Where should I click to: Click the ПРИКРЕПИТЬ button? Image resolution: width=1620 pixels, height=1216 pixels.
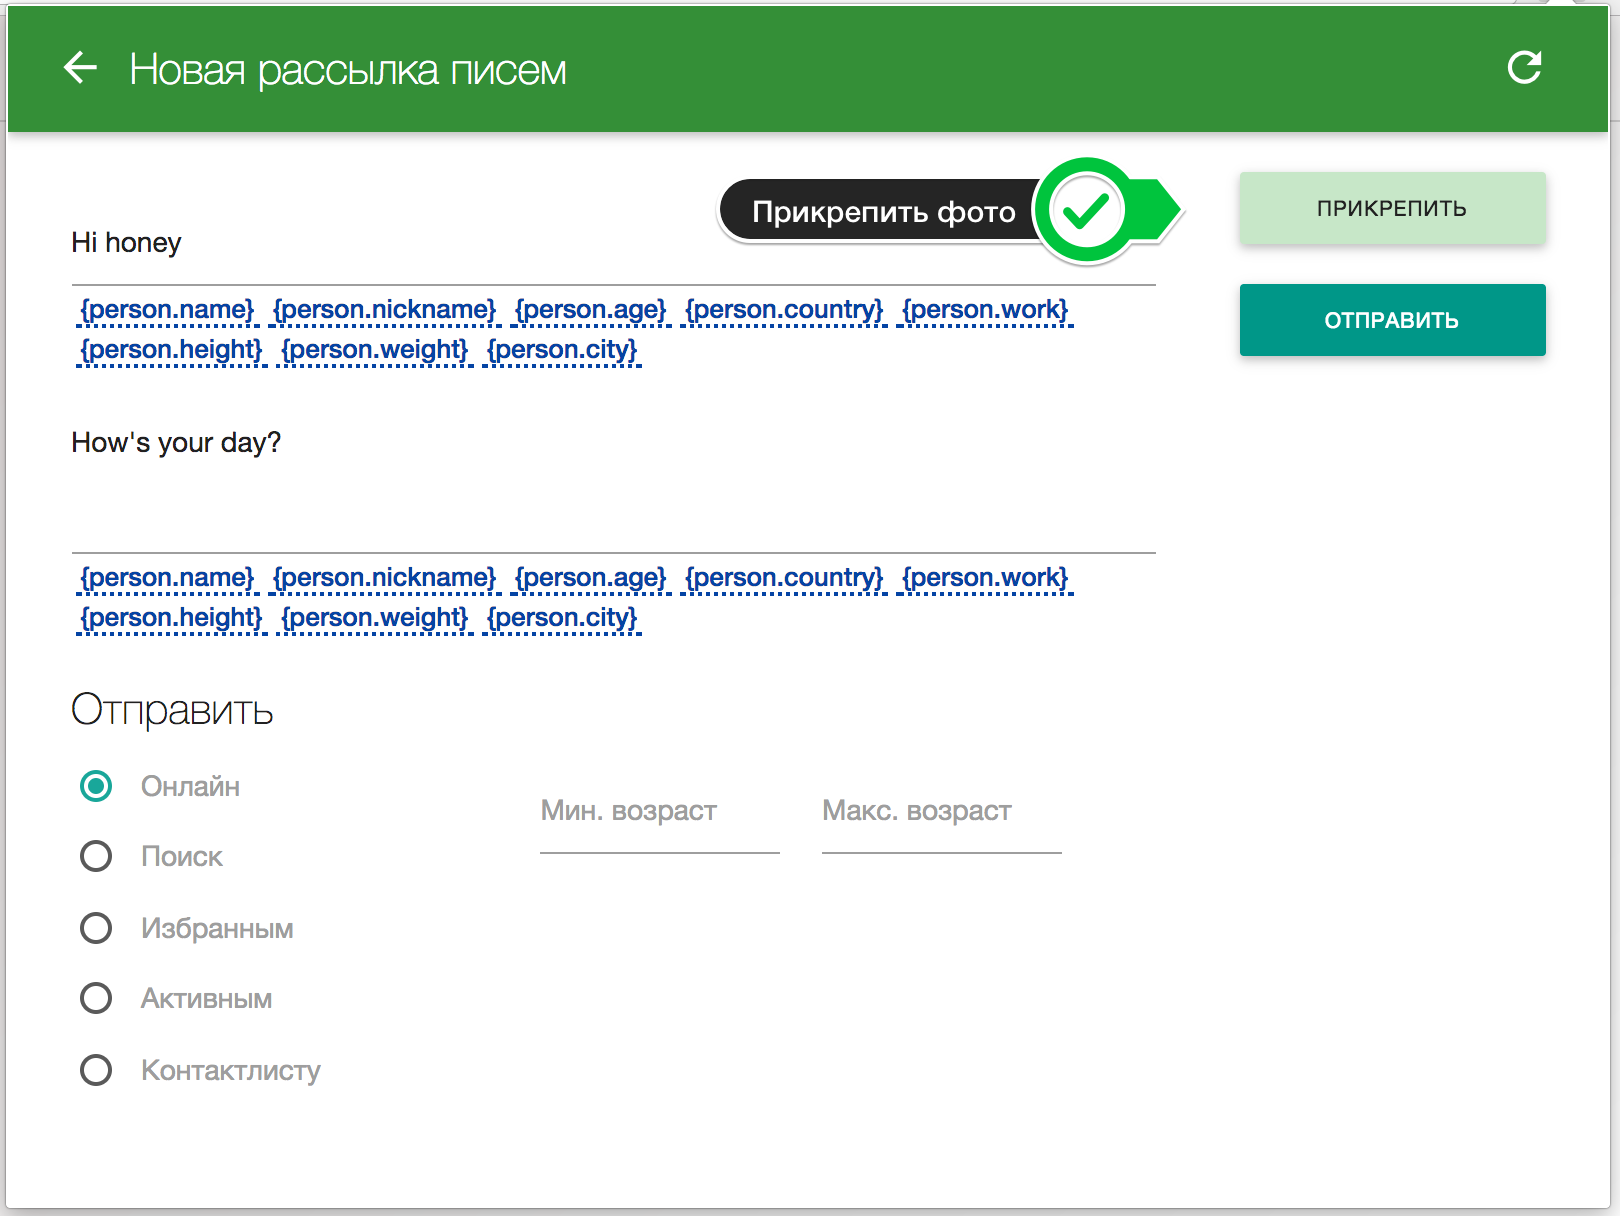point(1392,208)
